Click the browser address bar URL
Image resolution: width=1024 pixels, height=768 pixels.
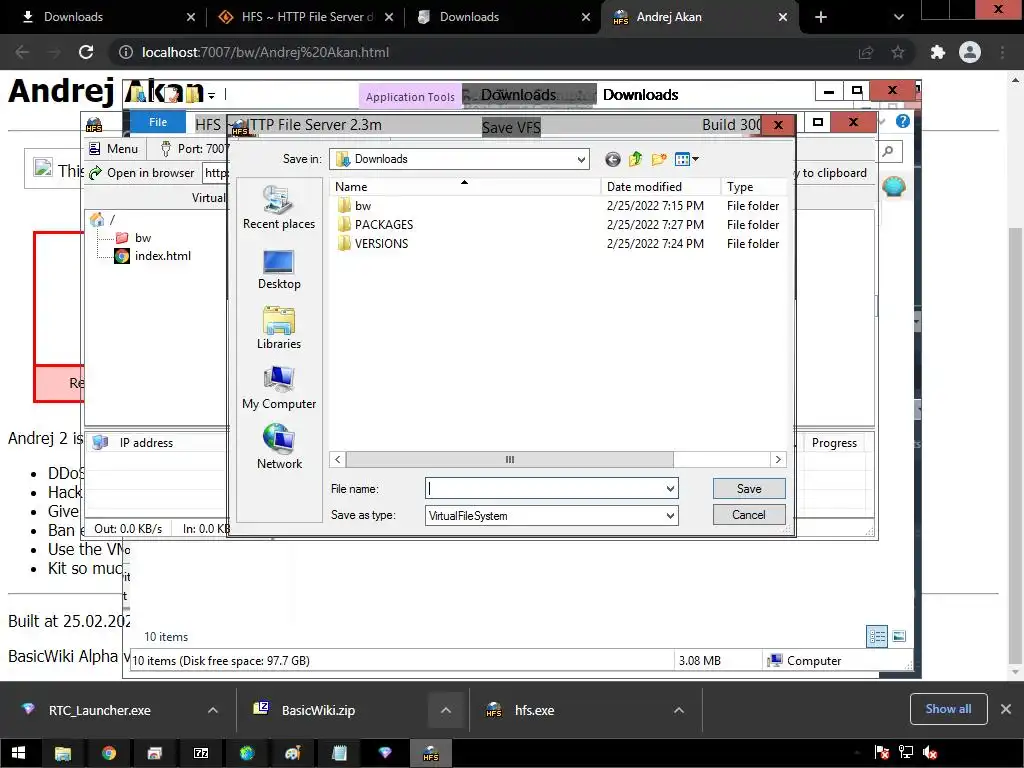click(x=265, y=52)
